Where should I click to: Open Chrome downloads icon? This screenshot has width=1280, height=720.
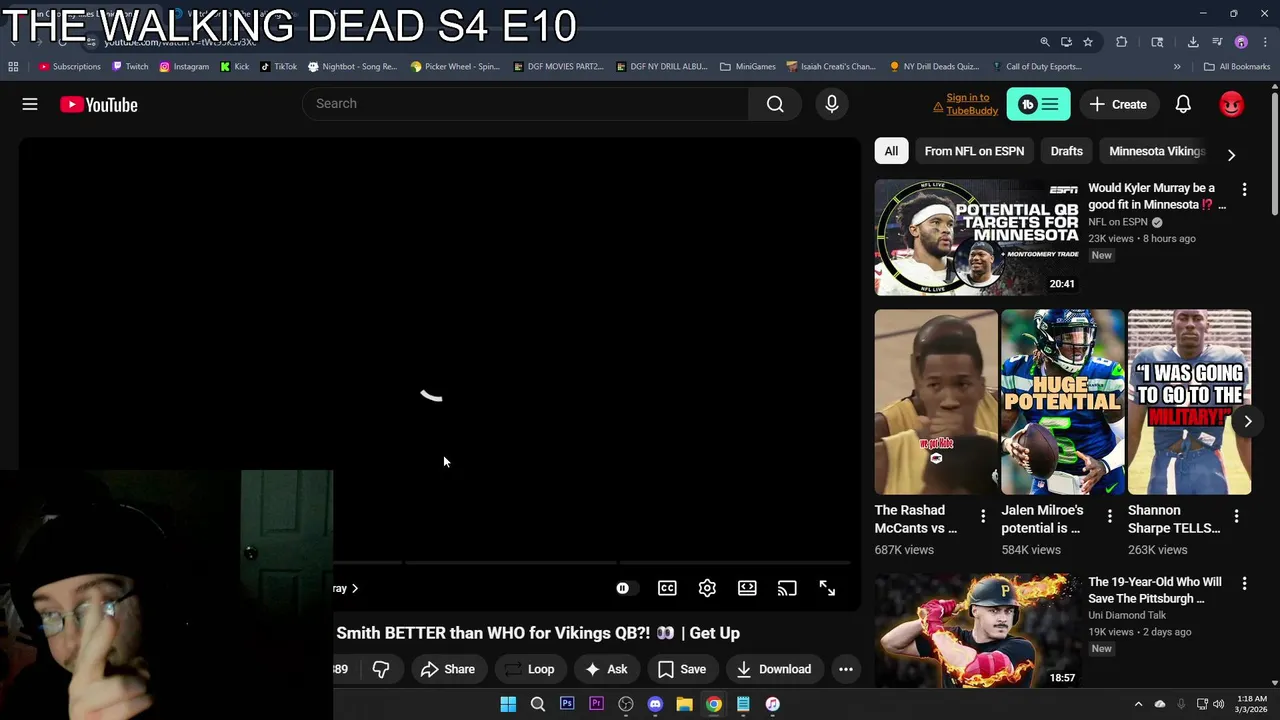(1193, 42)
